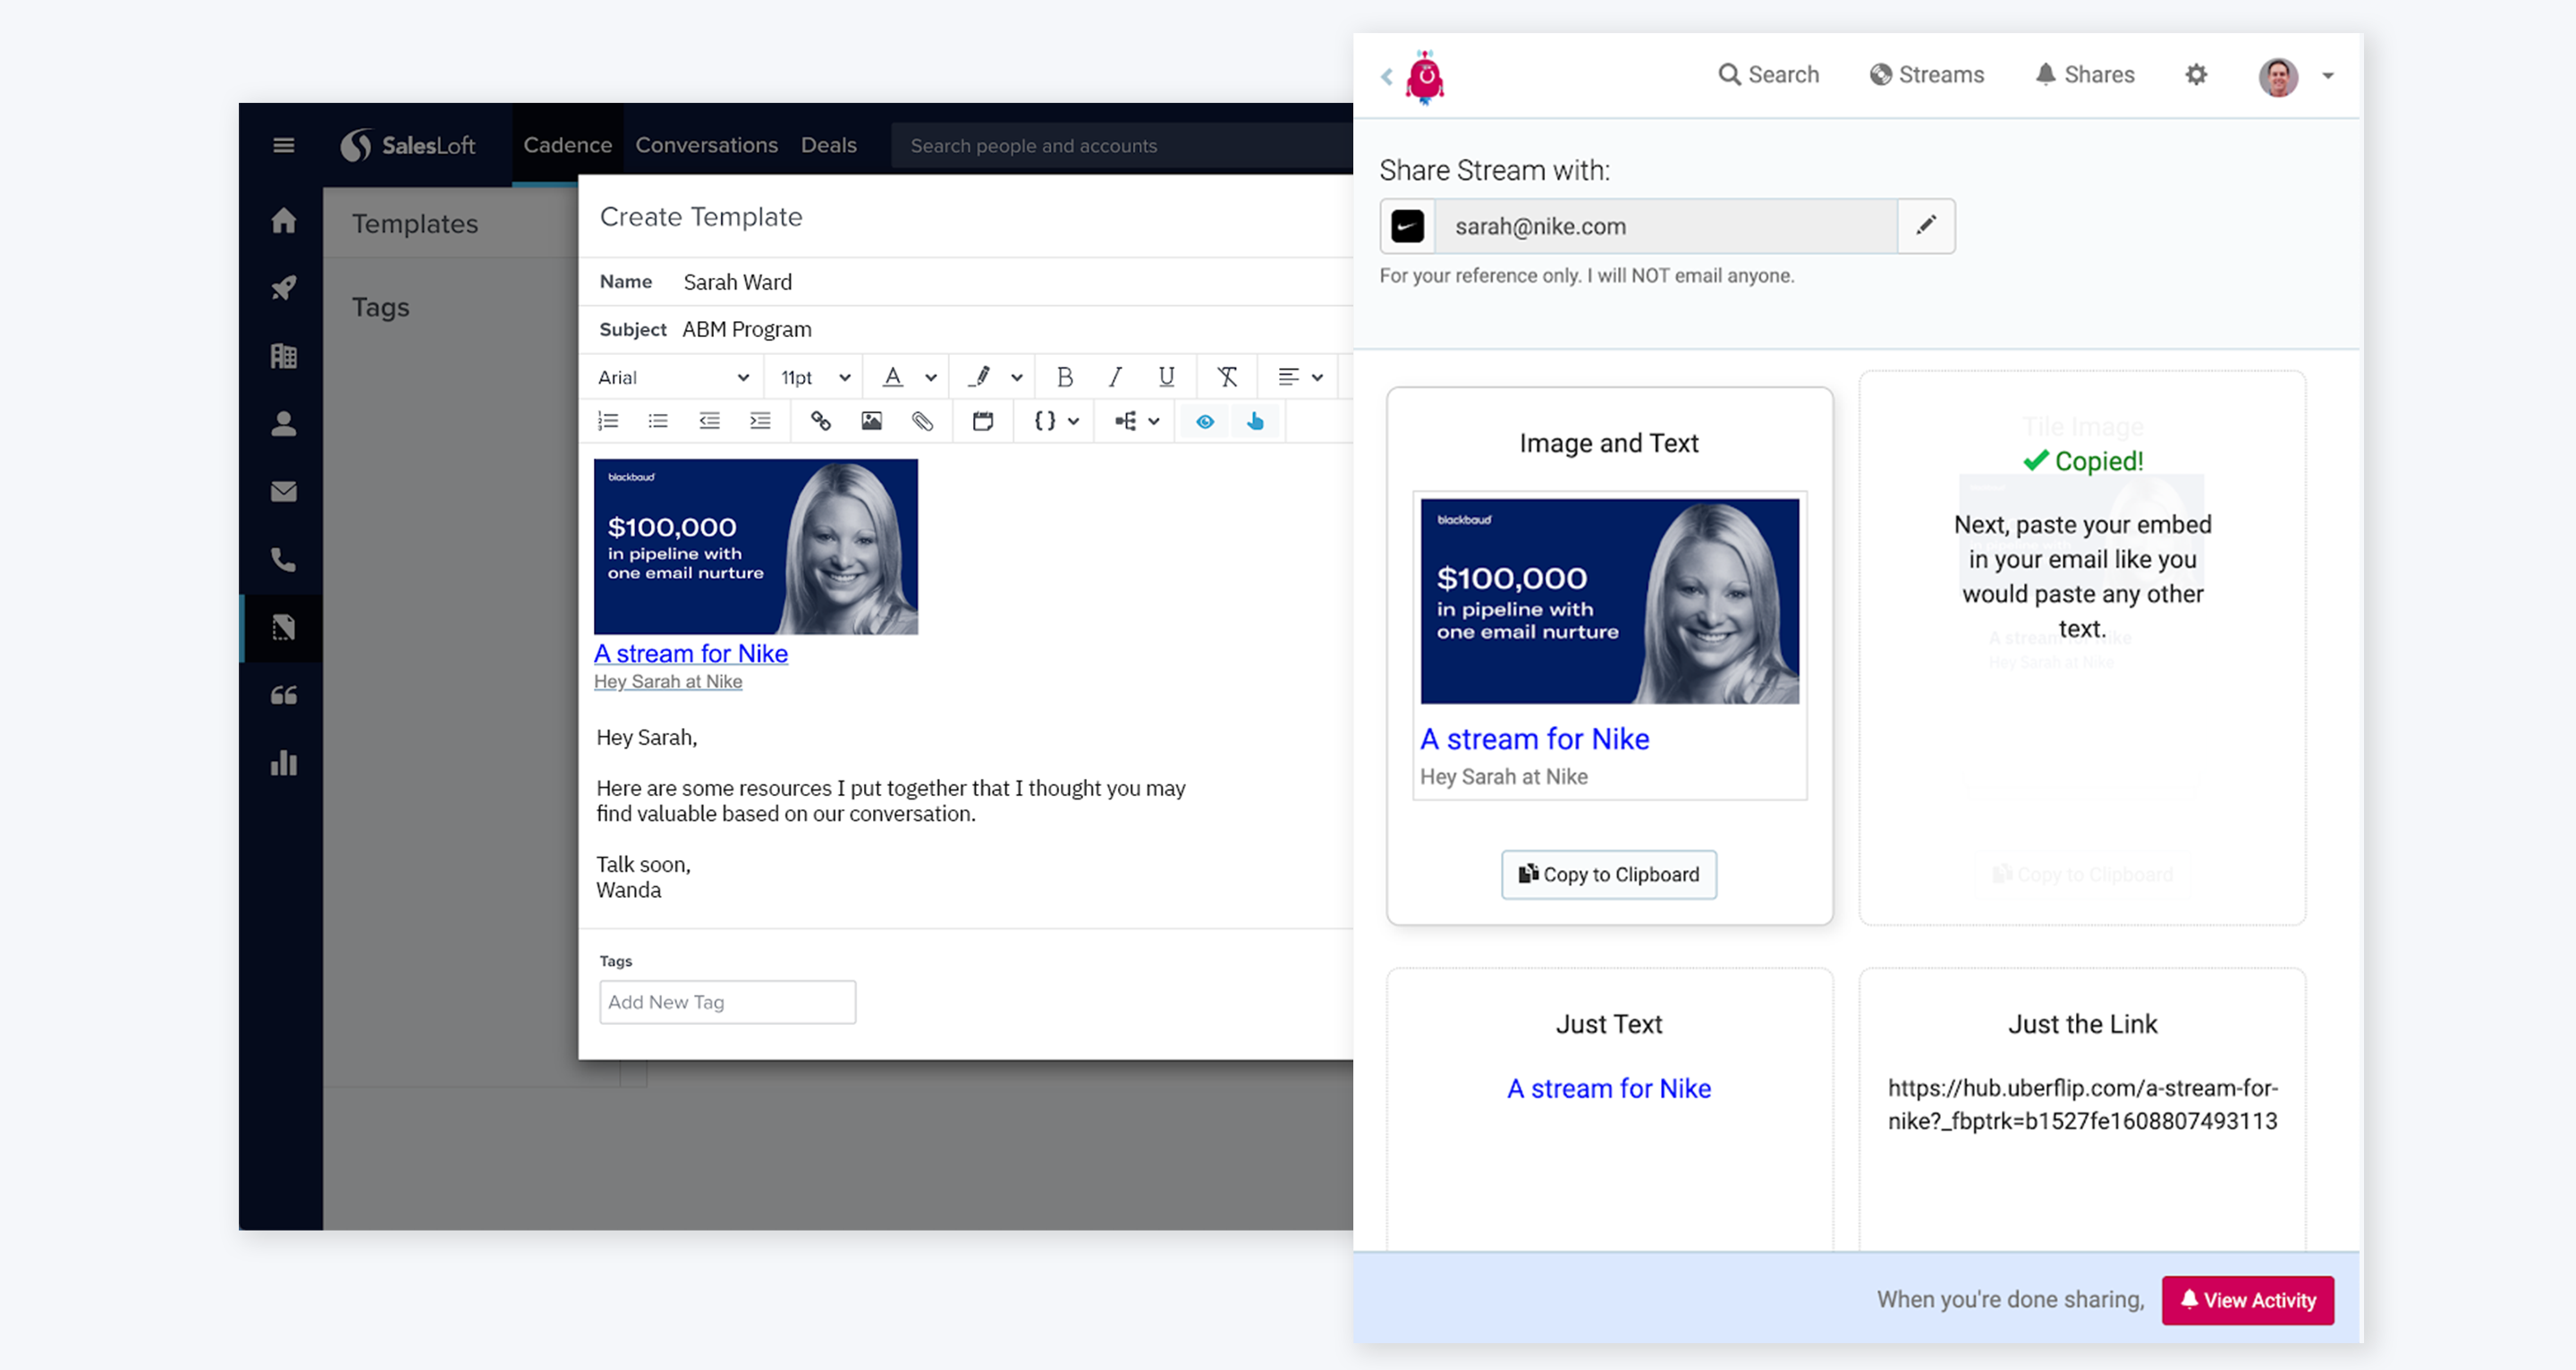Toggle click tracking pointer icon
Viewport: 2576px width, 1370px height.
tap(1255, 421)
